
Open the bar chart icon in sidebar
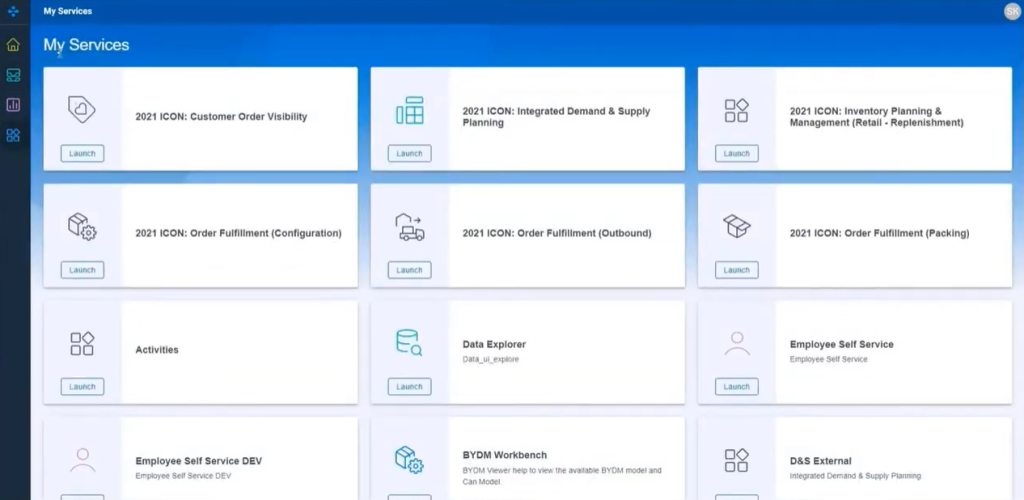pos(13,105)
